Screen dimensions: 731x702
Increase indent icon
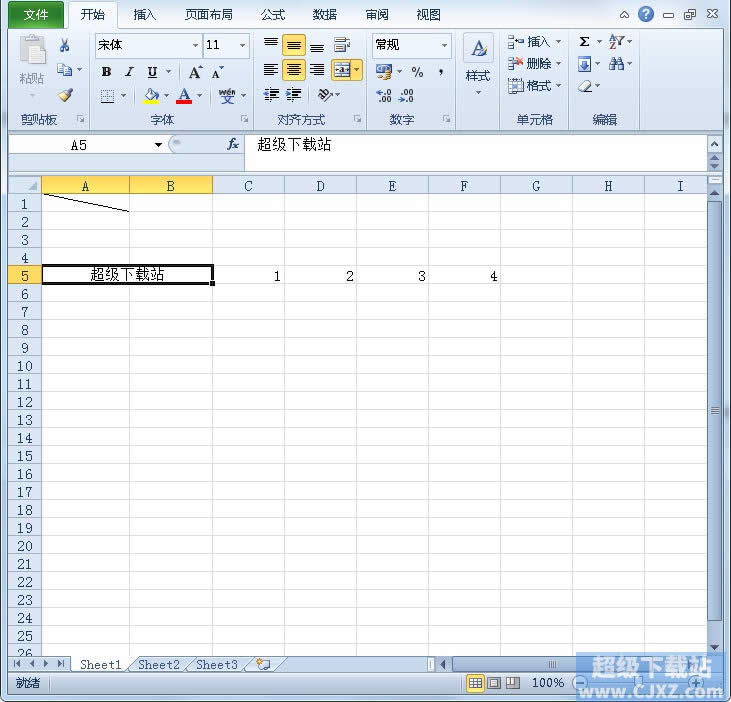coord(294,95)
